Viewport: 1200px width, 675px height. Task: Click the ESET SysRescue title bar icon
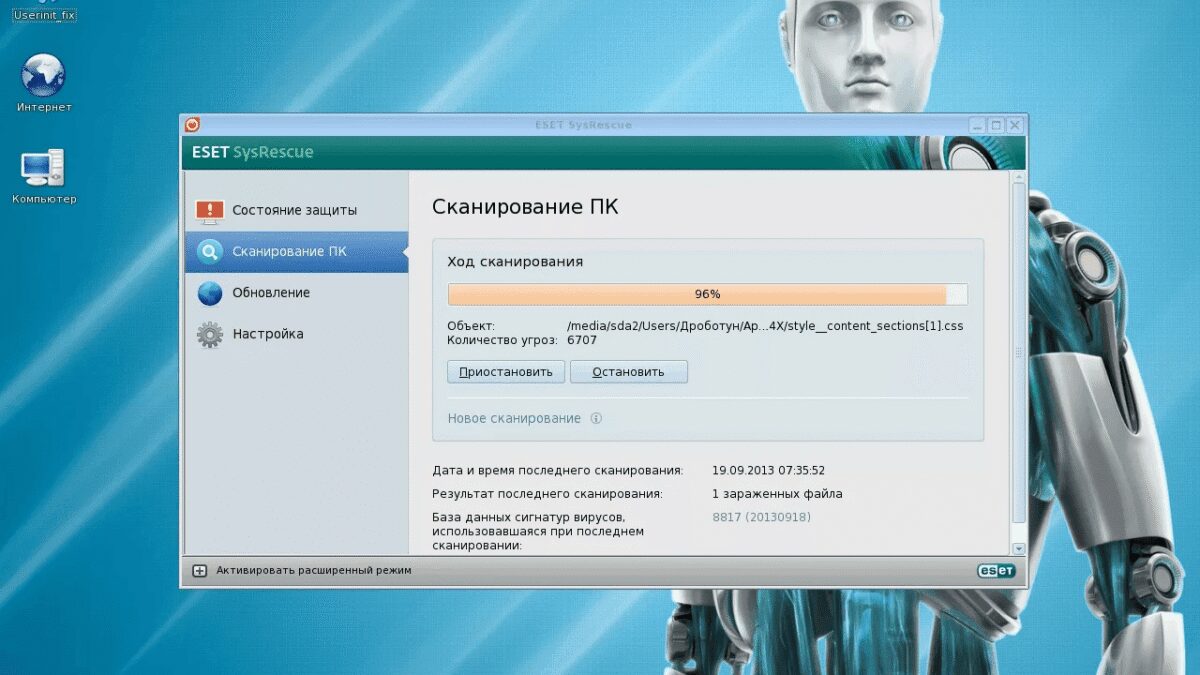pyautogui.click(x=191, y=124)
